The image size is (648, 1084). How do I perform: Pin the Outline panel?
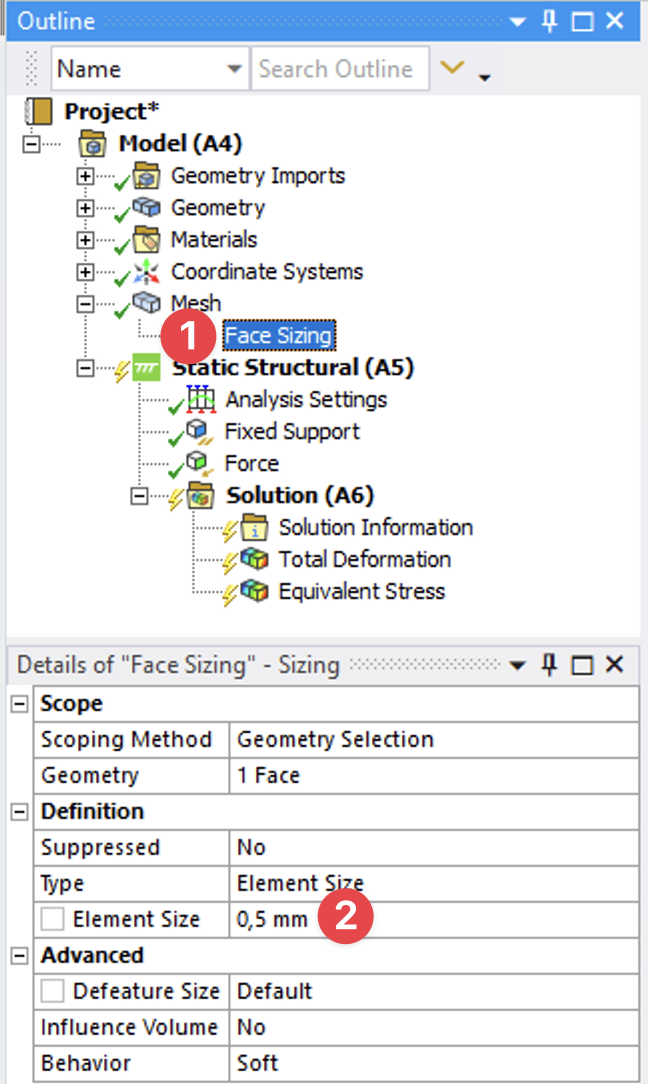tap(550, 21)
